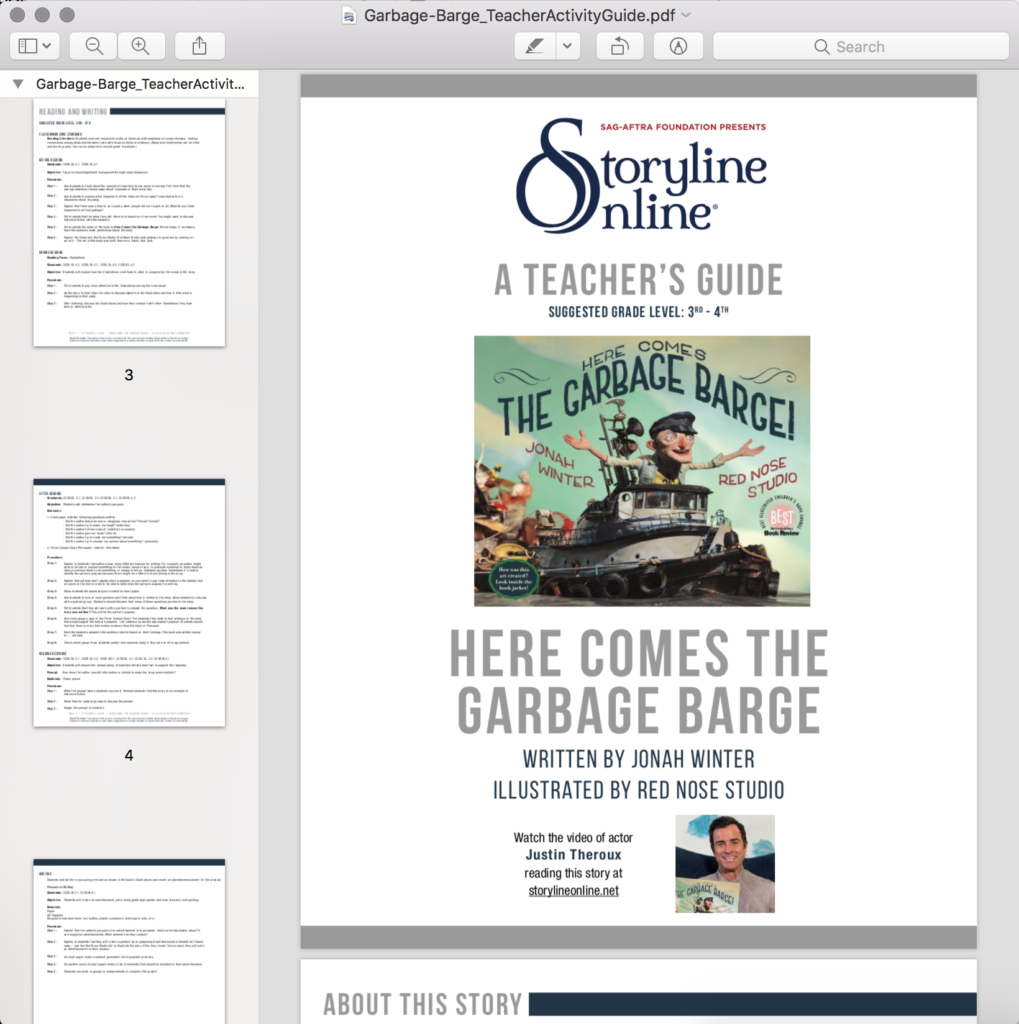The height and width of the screenshot is (1024, 1019).
Task: Select the Garbage-Barge_TeacherActivit... sidebar item
Action: point(139,84)
